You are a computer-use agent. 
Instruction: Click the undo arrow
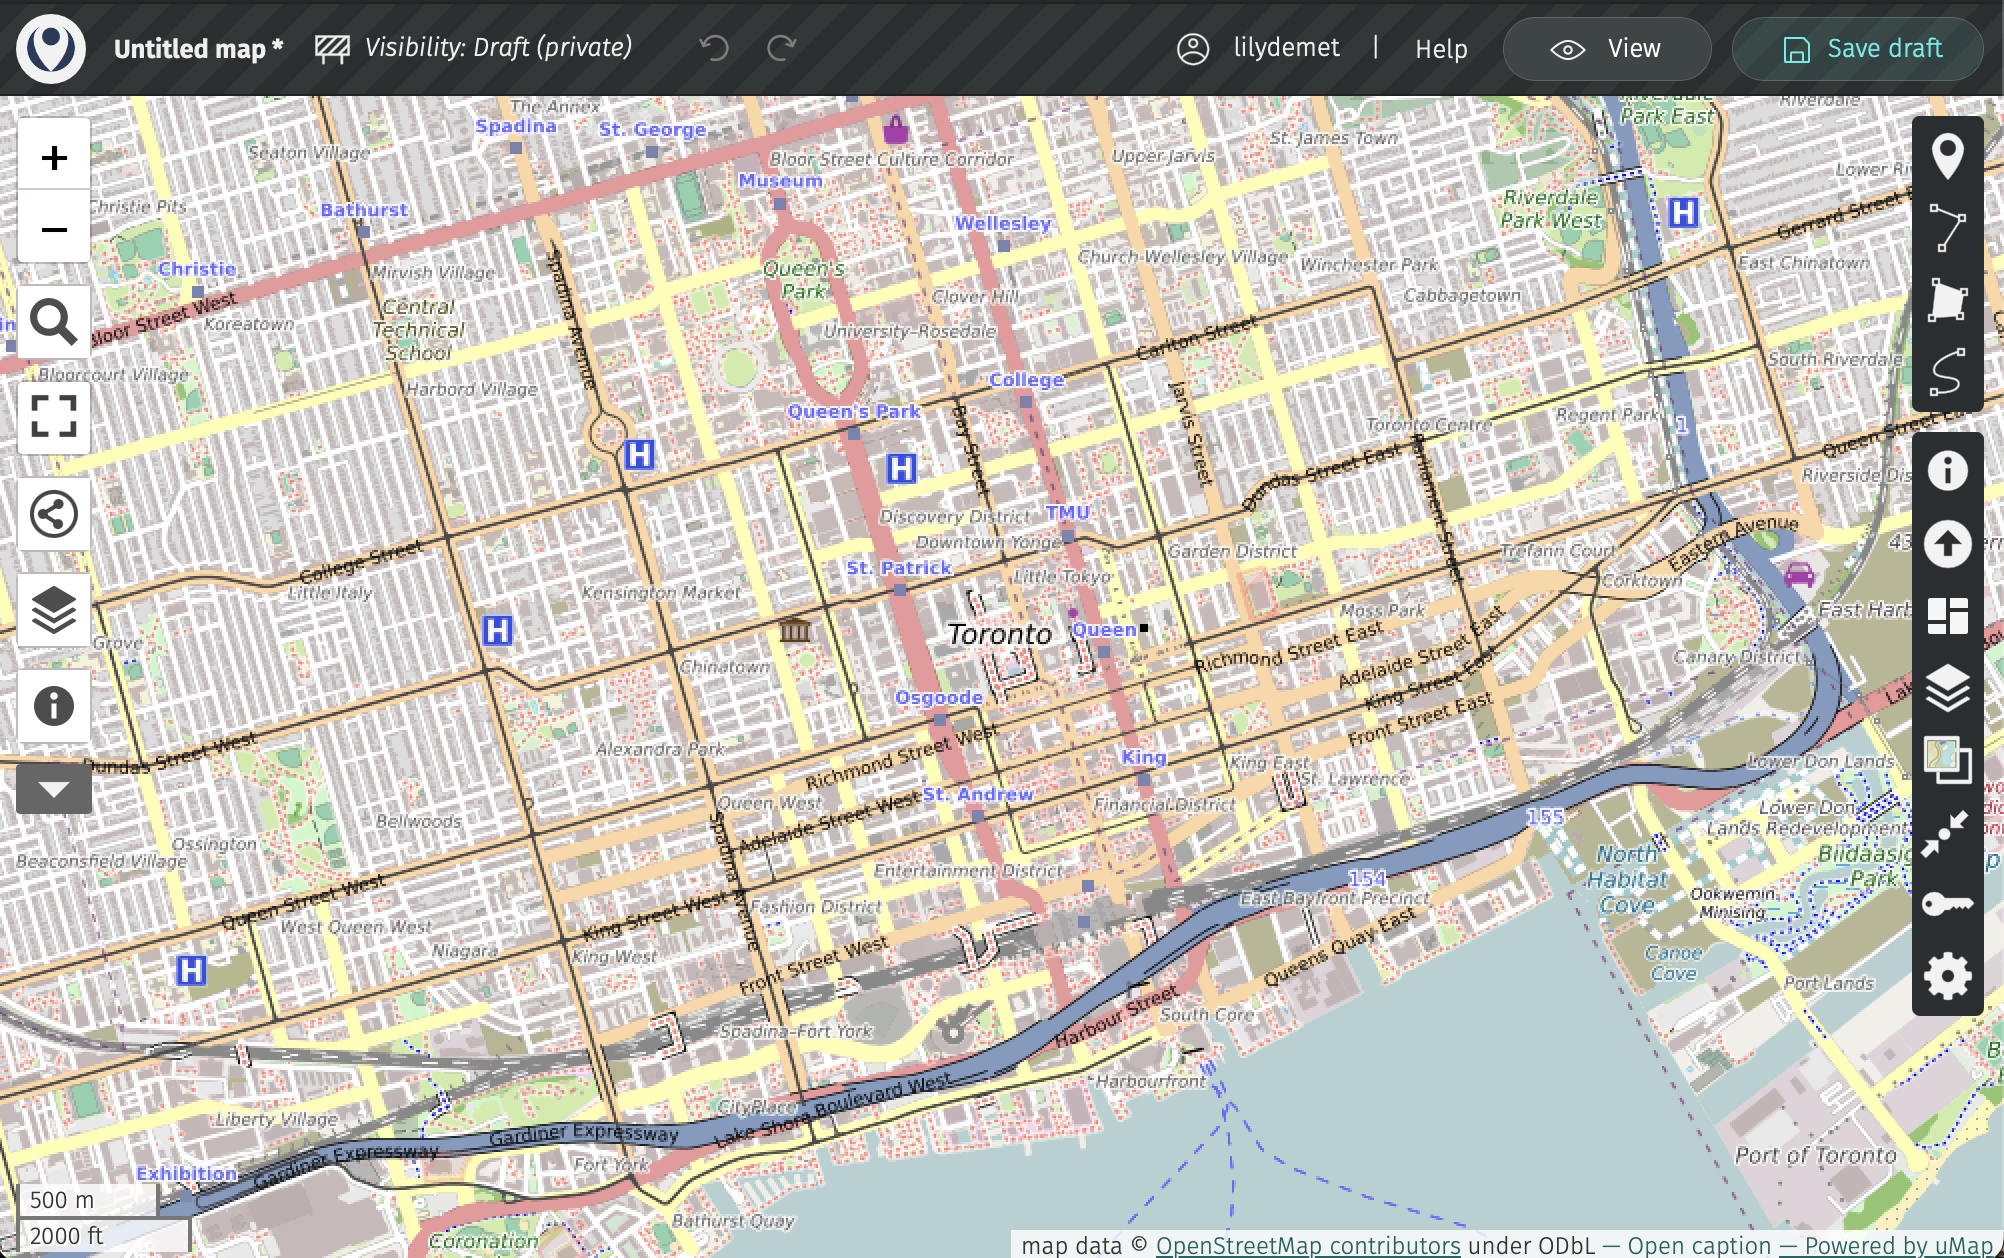[714, 48]
